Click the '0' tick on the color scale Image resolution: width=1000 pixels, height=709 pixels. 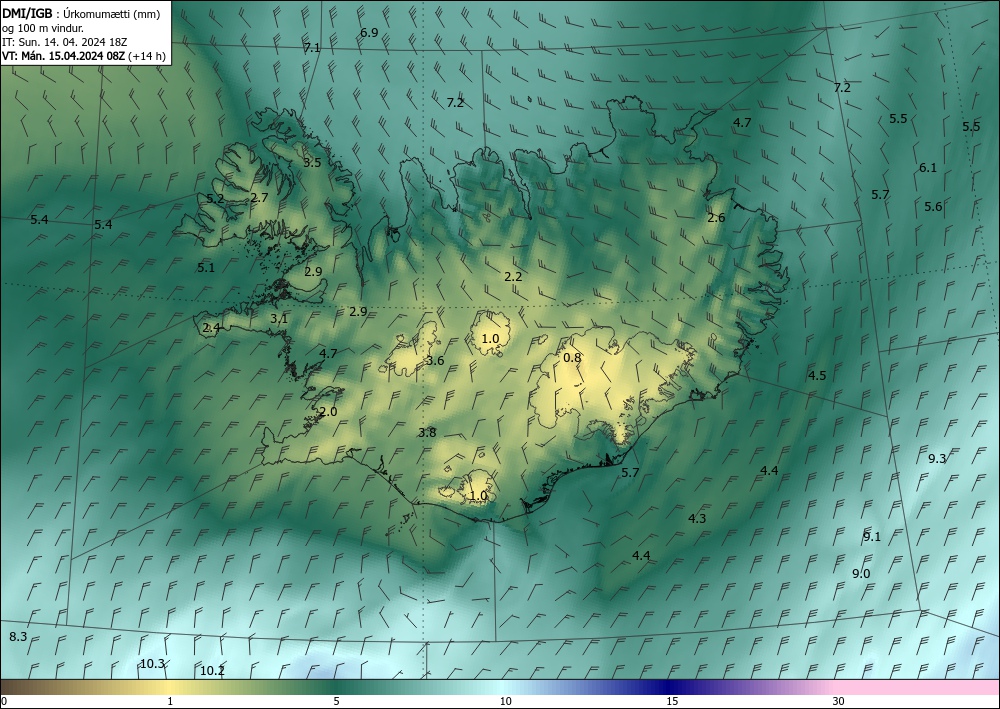(x=4, y=701)
